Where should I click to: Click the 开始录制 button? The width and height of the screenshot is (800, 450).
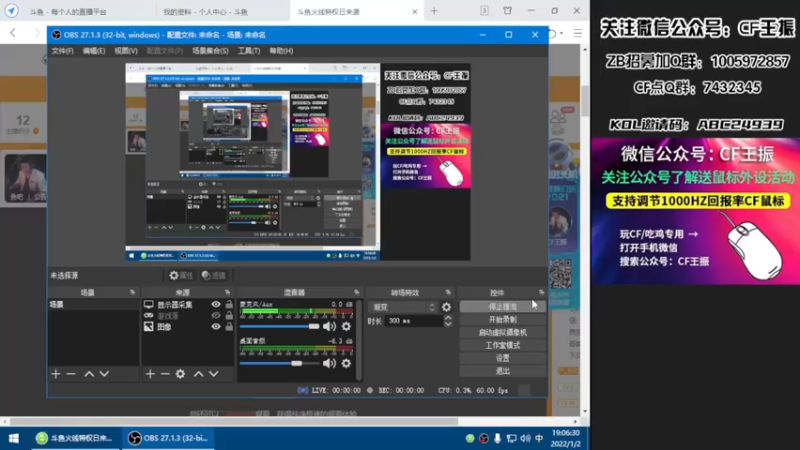click(503, 319)
